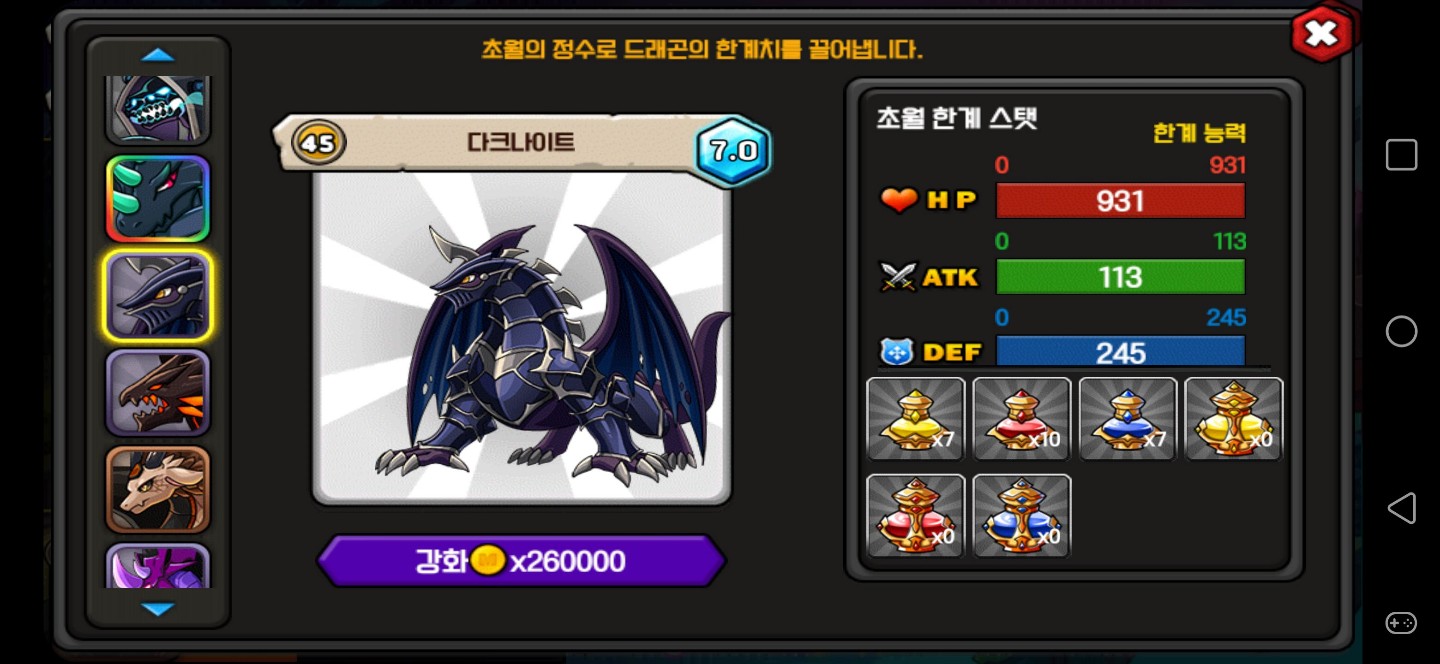This screenshot has height=664, width=1440.
Task: Close the transcendence panel with red X
Action: pos(1321,34)
